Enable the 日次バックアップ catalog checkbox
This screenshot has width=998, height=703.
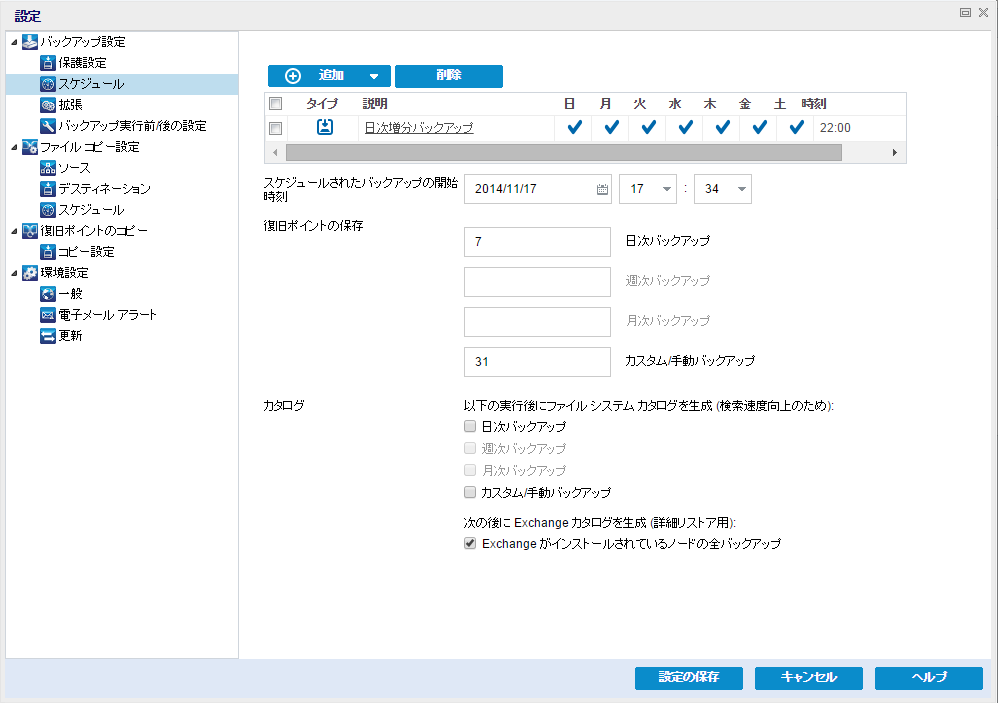click(x=469, y=426)
